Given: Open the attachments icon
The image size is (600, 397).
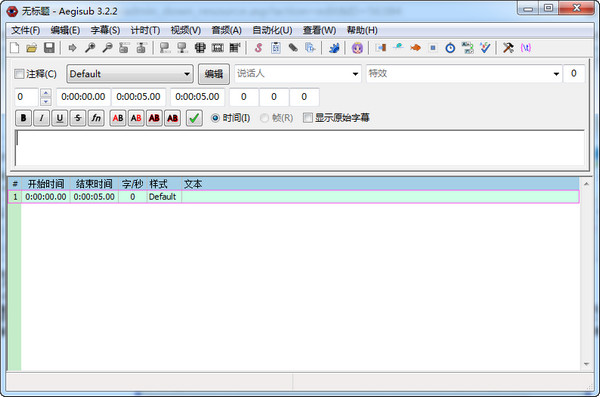Looking at the screenshot, I should (293, 48).
